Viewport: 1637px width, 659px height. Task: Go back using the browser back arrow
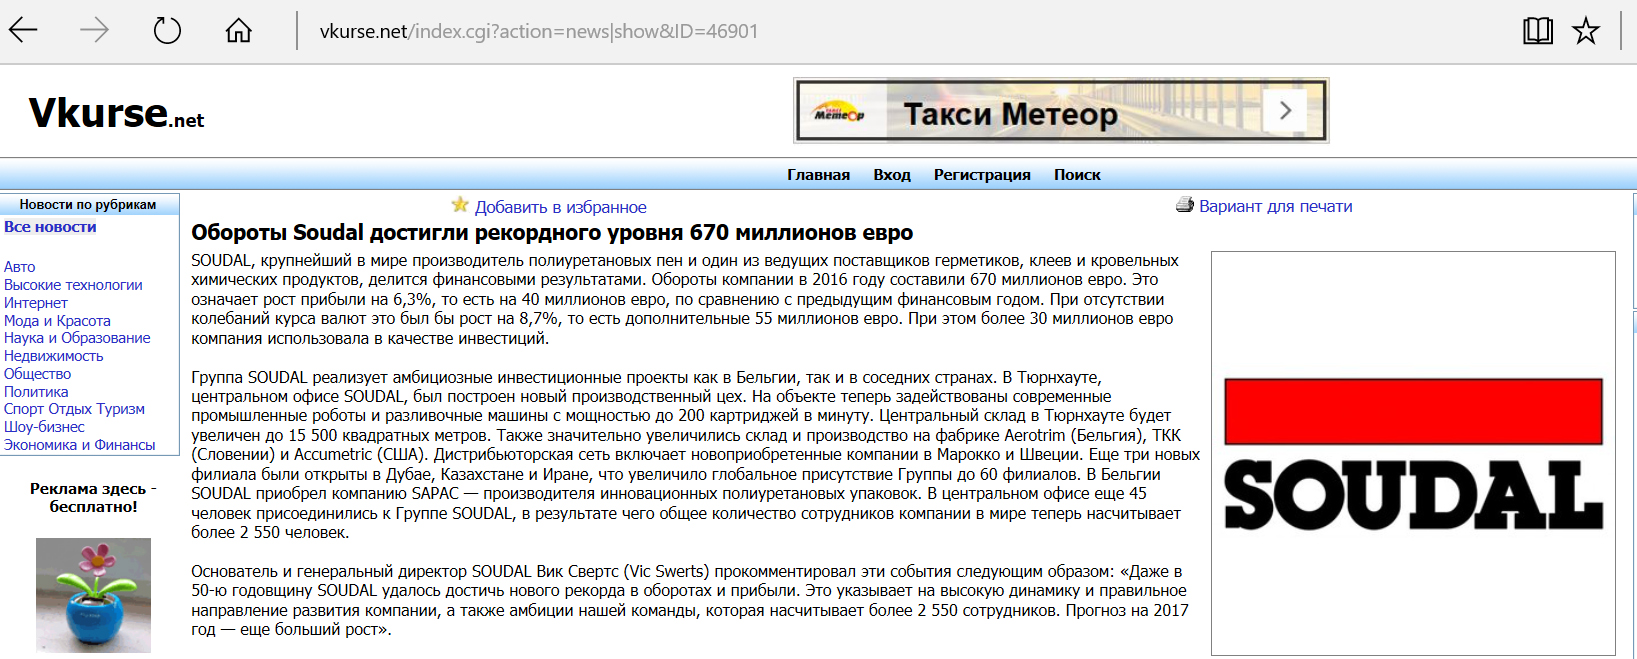coord(23,30)
